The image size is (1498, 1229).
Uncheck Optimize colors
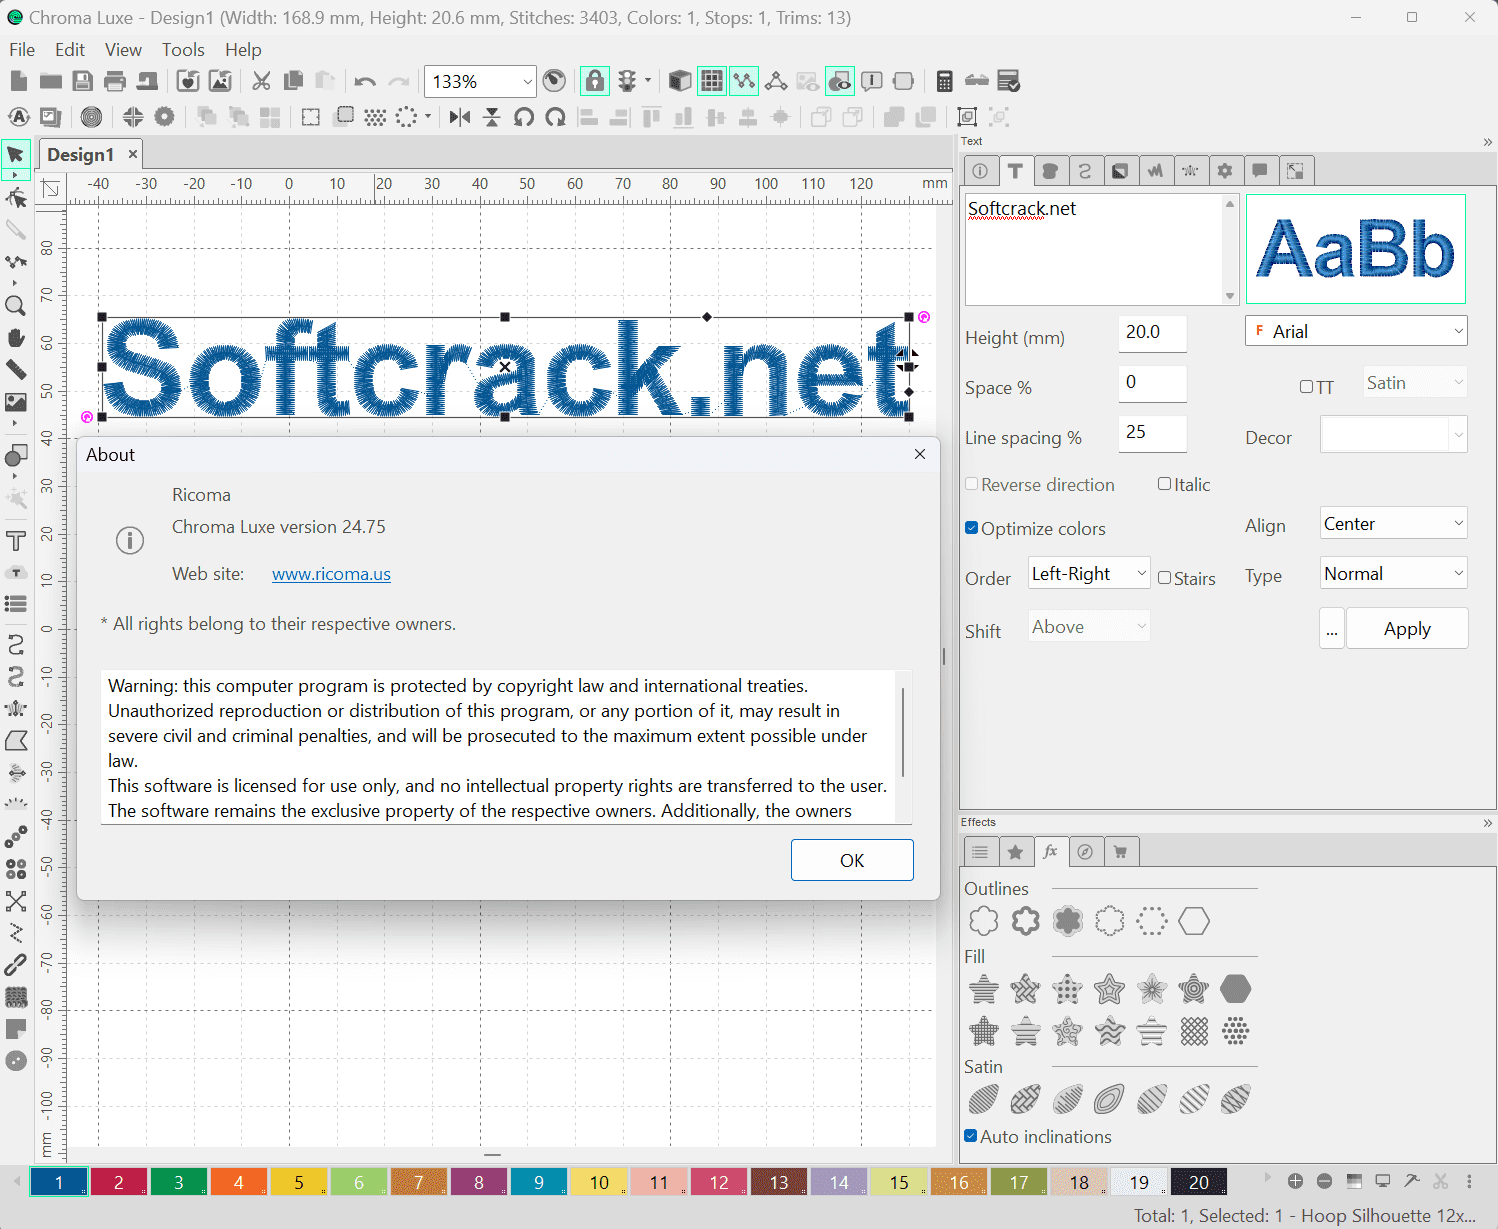click(x=972, y=528)
